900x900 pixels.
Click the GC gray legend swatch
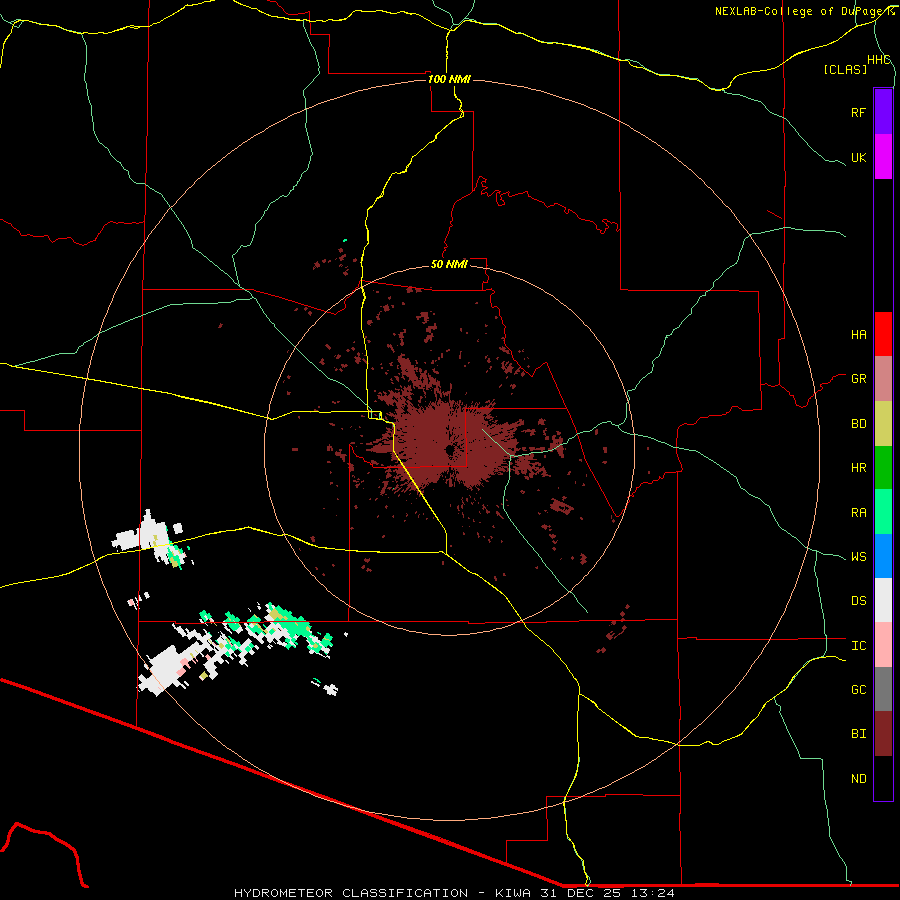click(883, 689)
